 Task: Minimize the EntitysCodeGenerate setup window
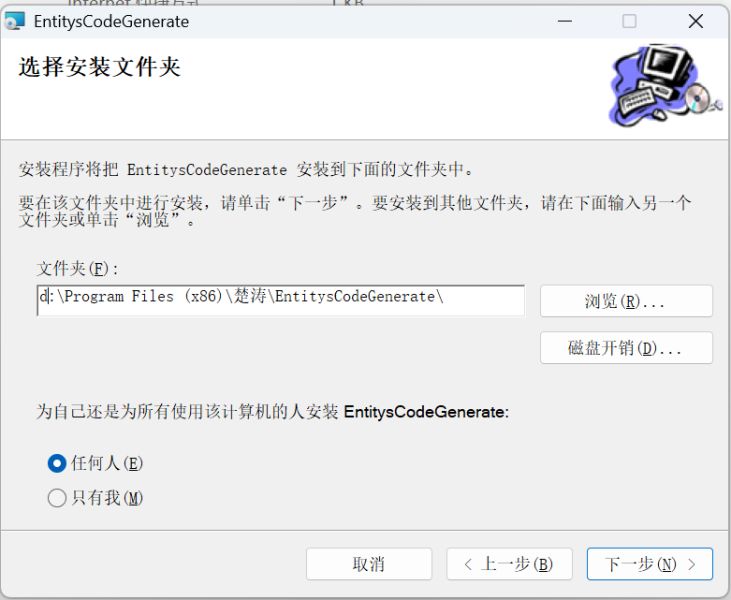(565, 21)
